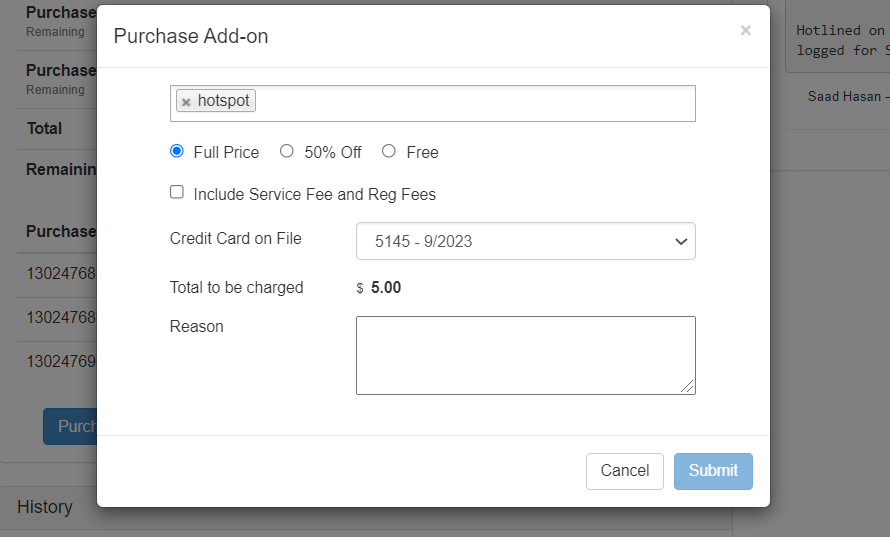Cancel the add-on purchase

(624, 471)
